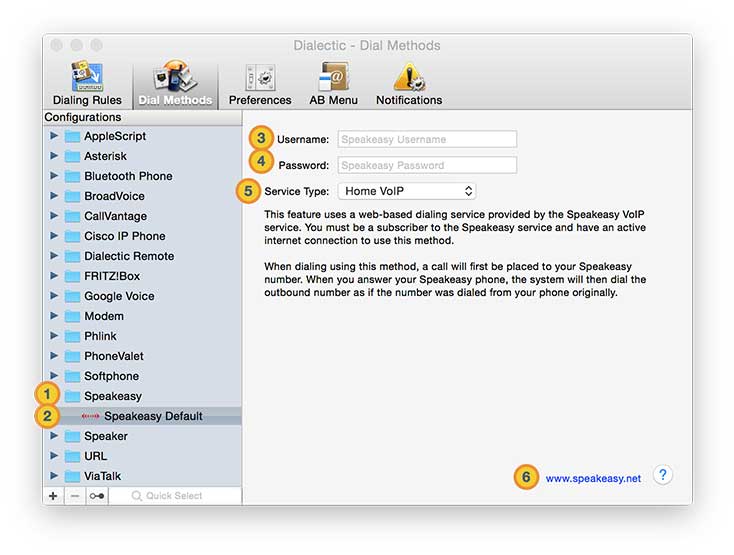The image size is (734, 555).
Task: Click the BroadVoice folder icon
Action: coord(72,197)
